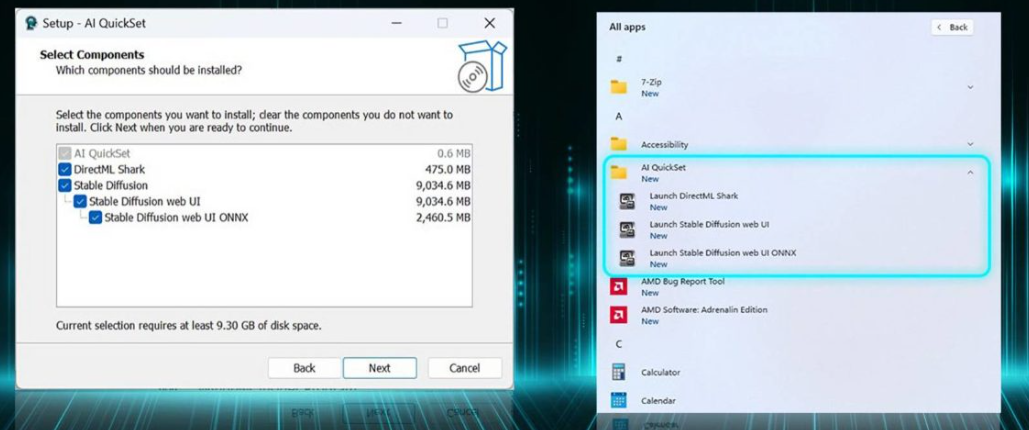Click Back in the setup wizard
Viewport: 1029px width, 430px height.
tap(304, 368)
